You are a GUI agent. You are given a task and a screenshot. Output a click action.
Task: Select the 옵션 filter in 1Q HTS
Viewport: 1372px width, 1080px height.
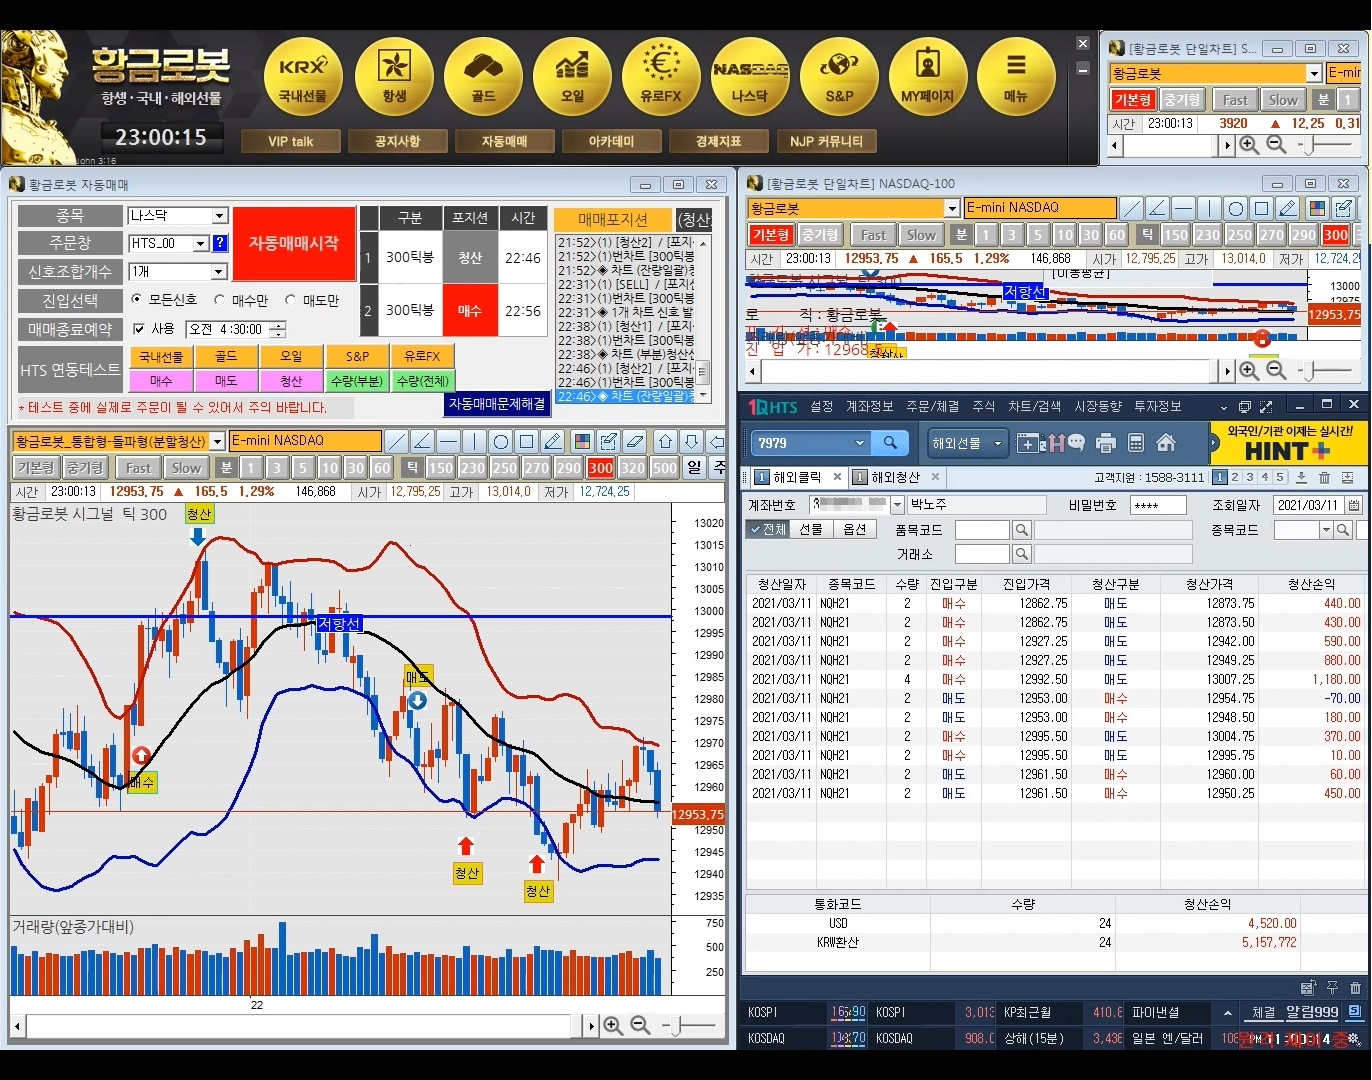pyautogui.click(x=855, y=530)
